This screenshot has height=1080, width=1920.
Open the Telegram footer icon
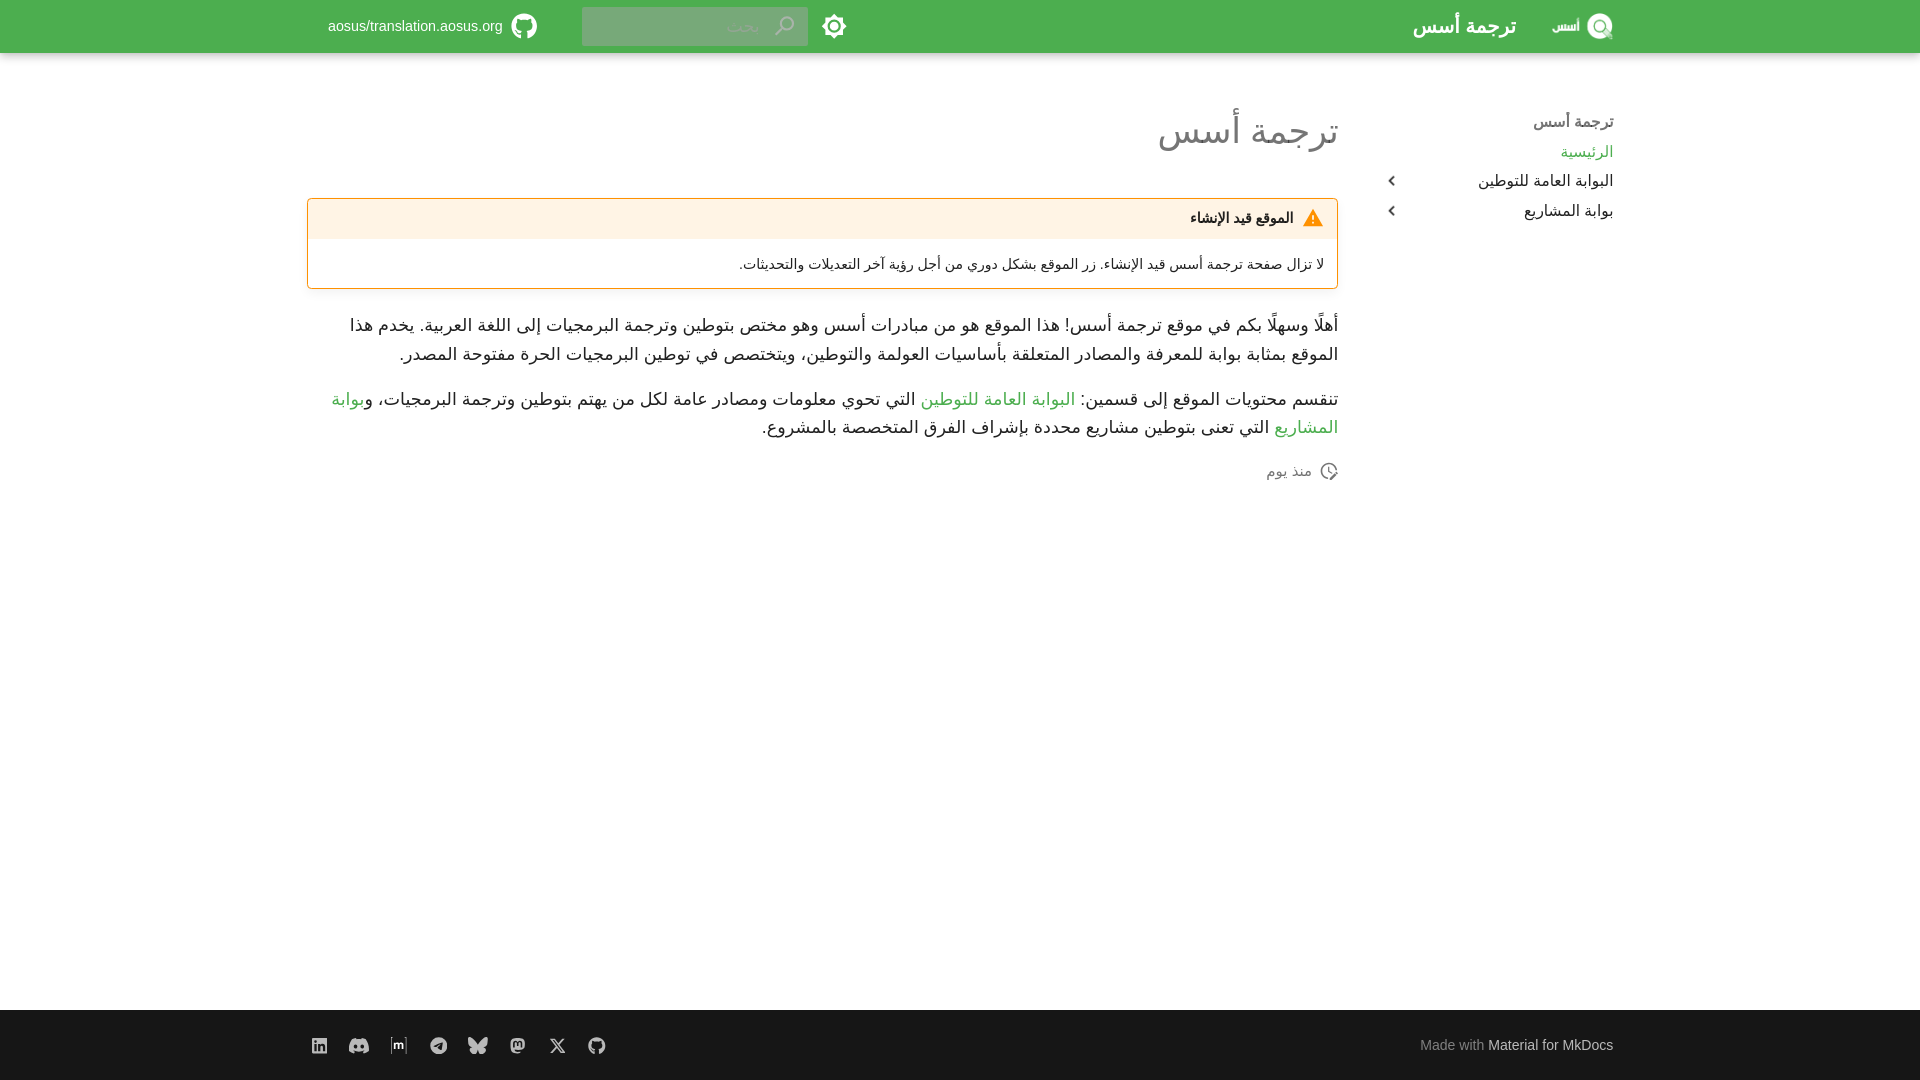tap(438, 1045)
